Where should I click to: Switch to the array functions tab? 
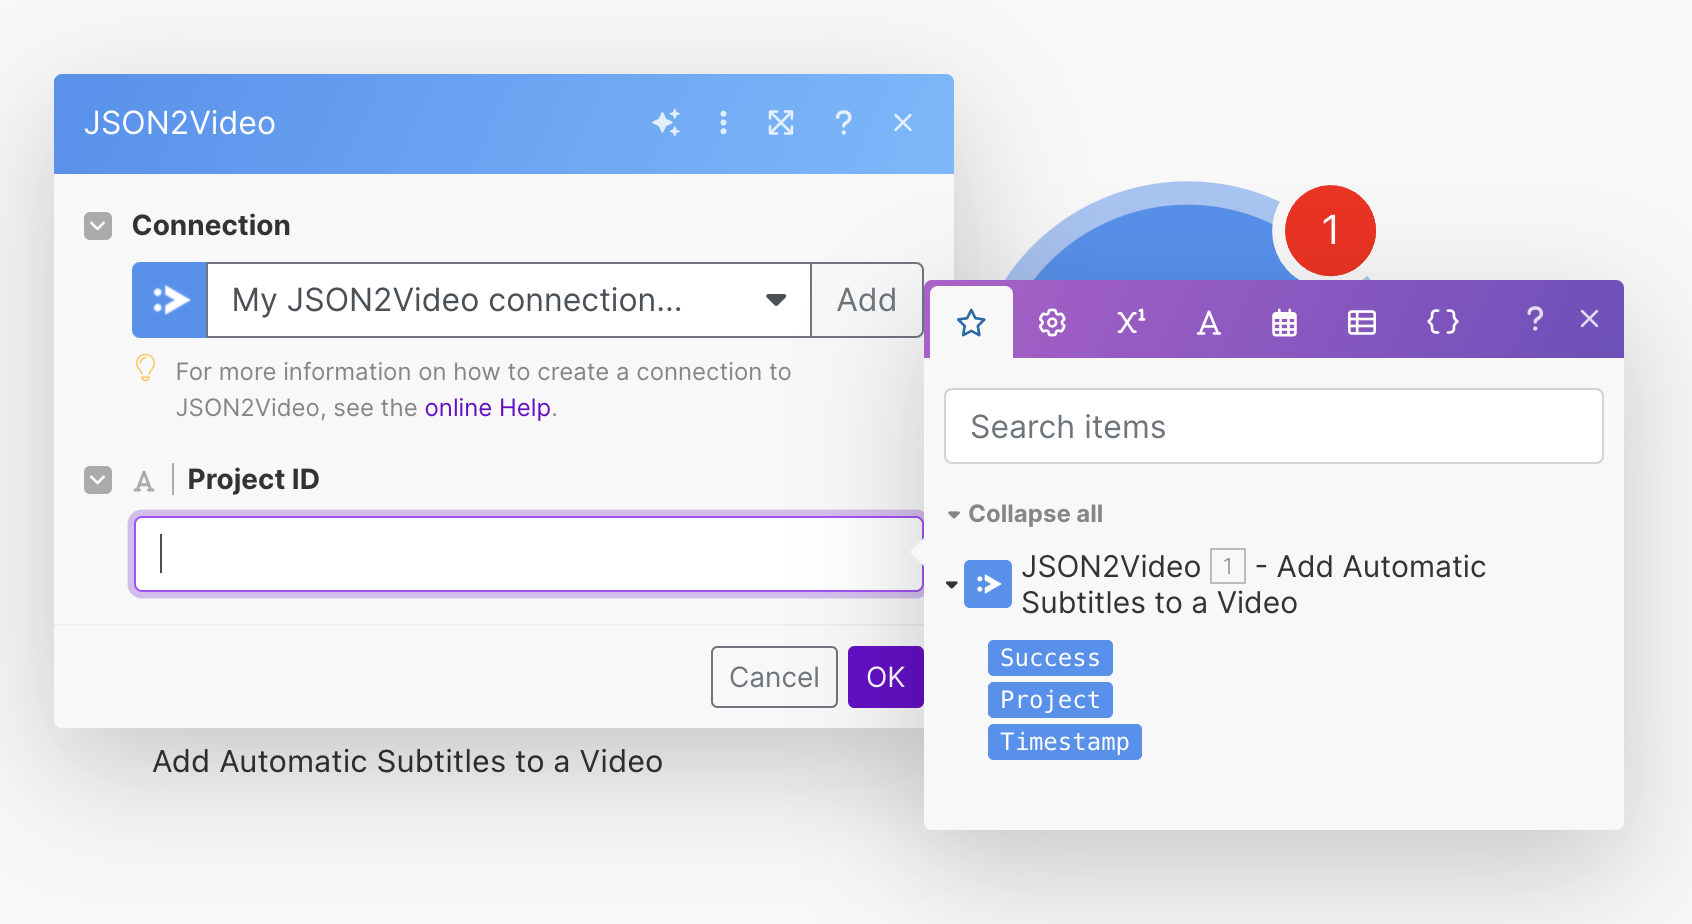[x=1362, y=322]
